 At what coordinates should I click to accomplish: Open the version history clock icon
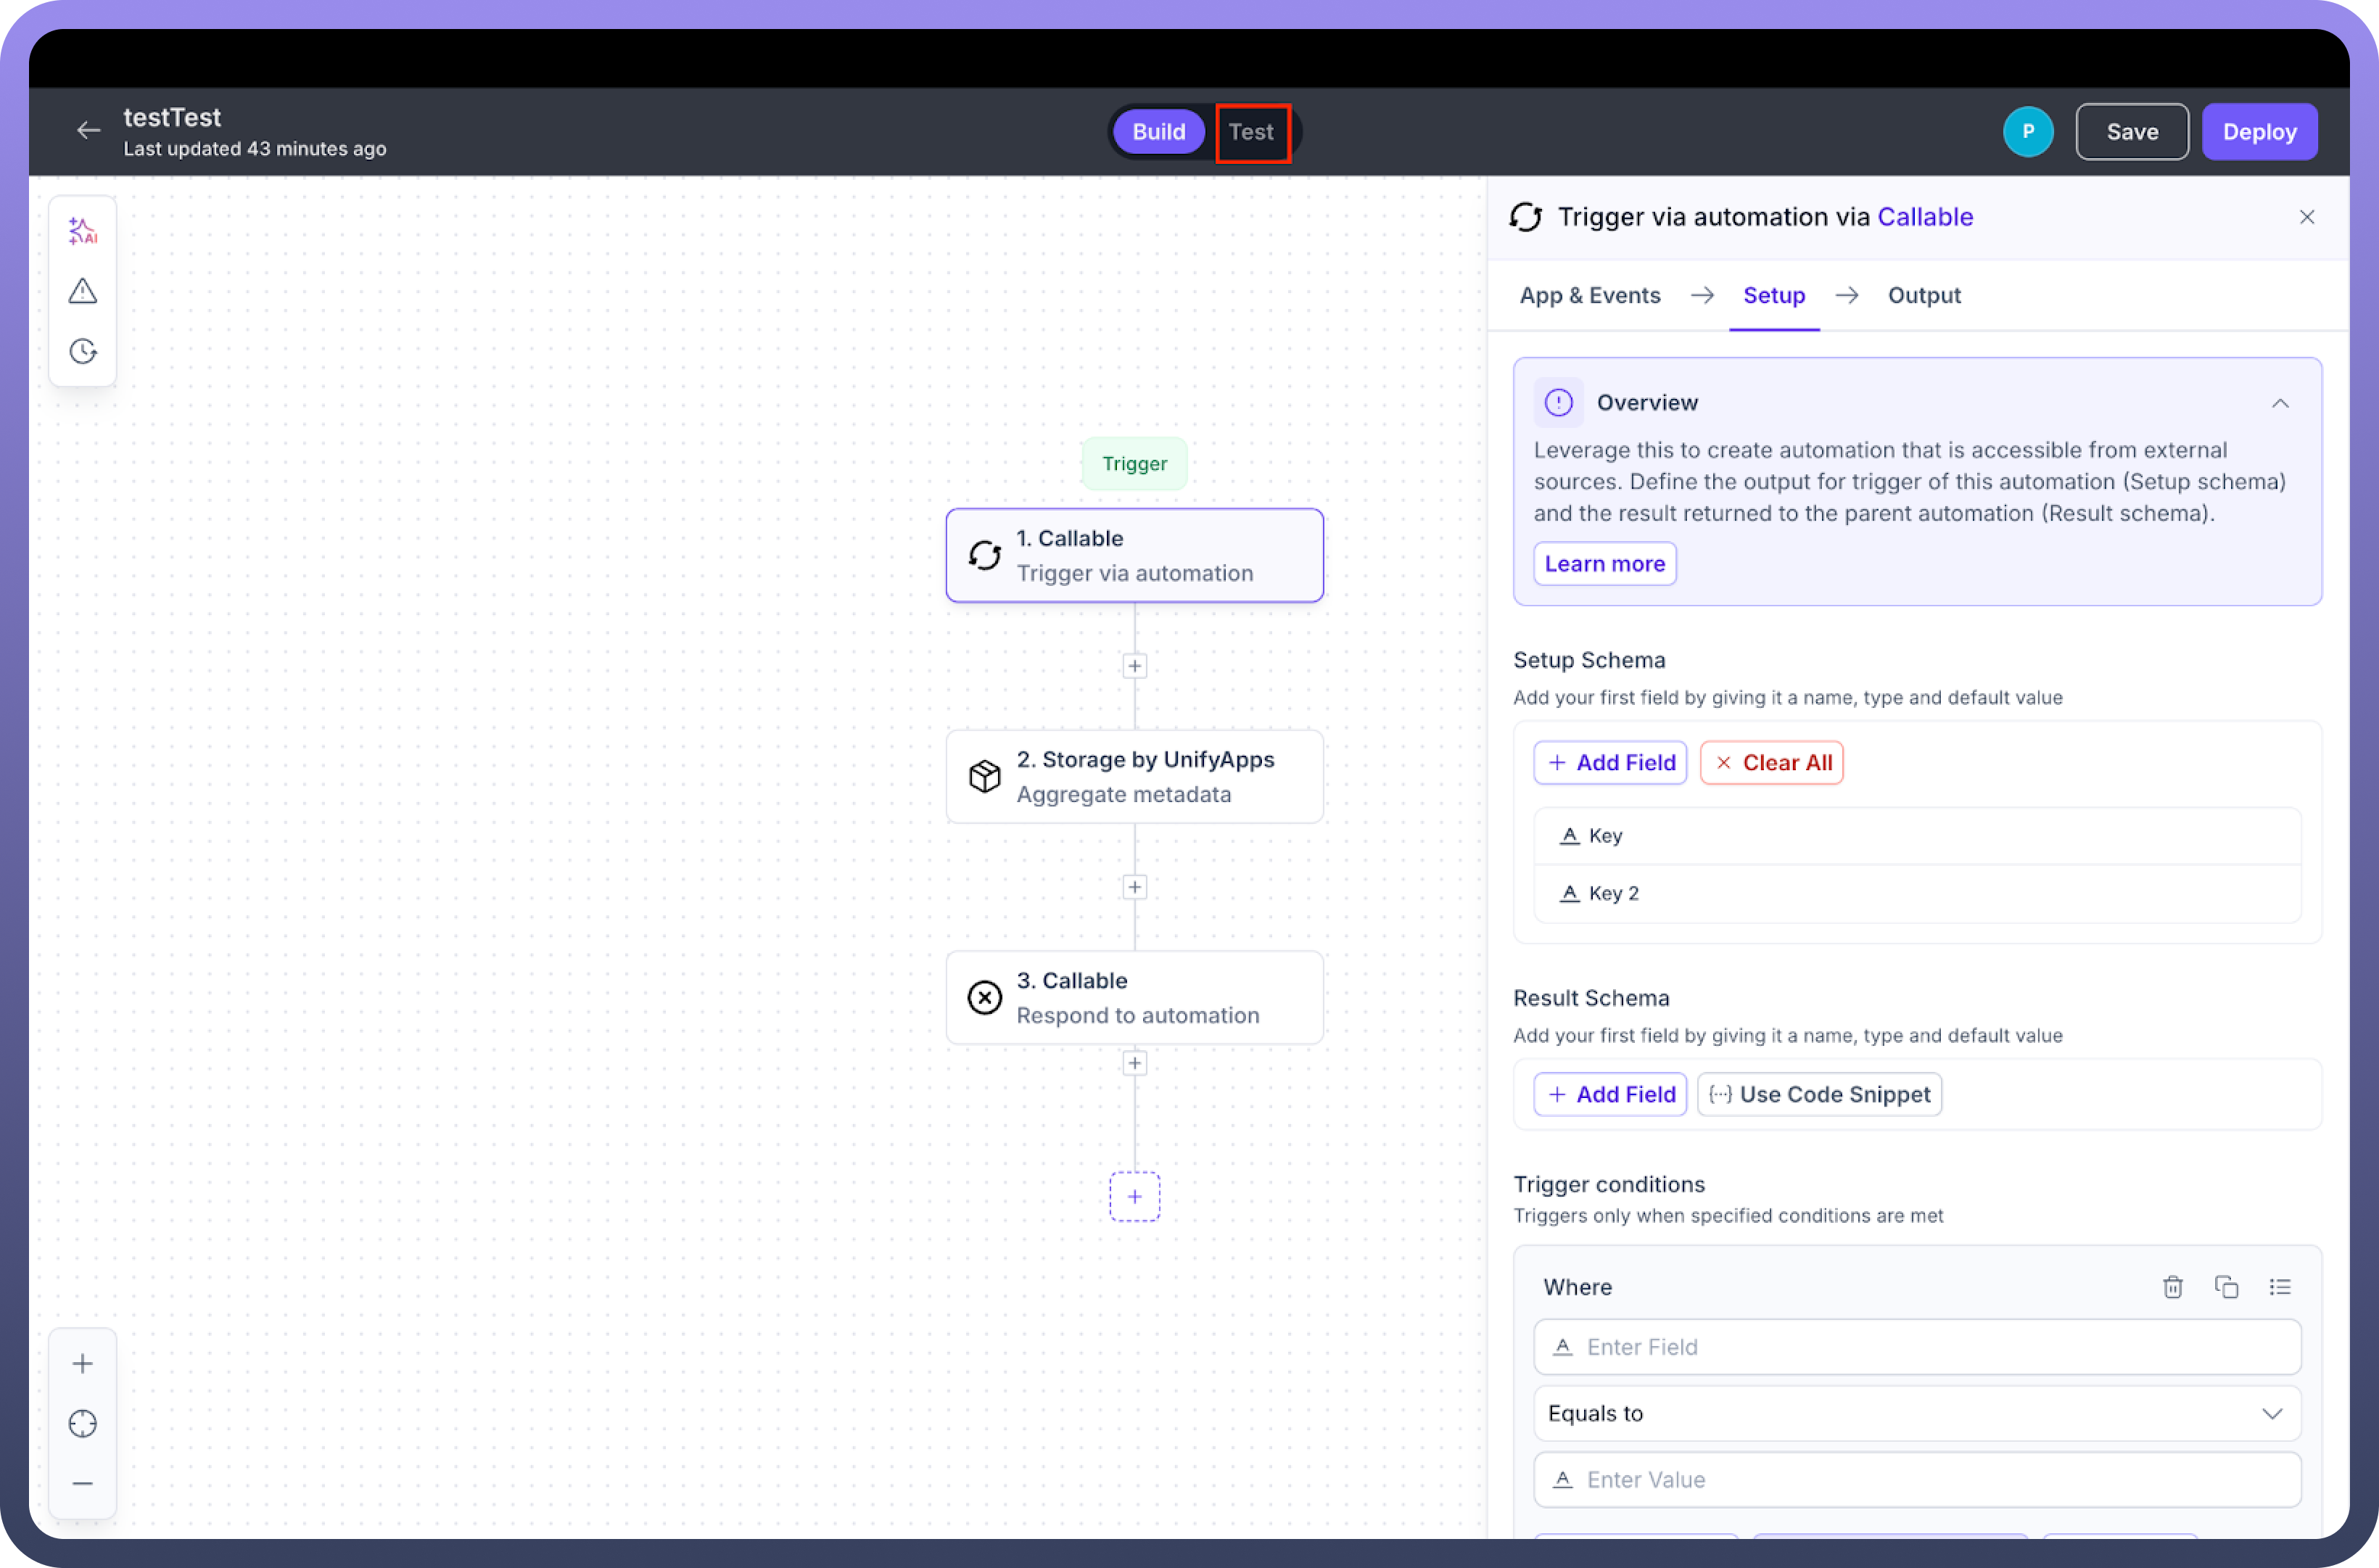point(83,351)
